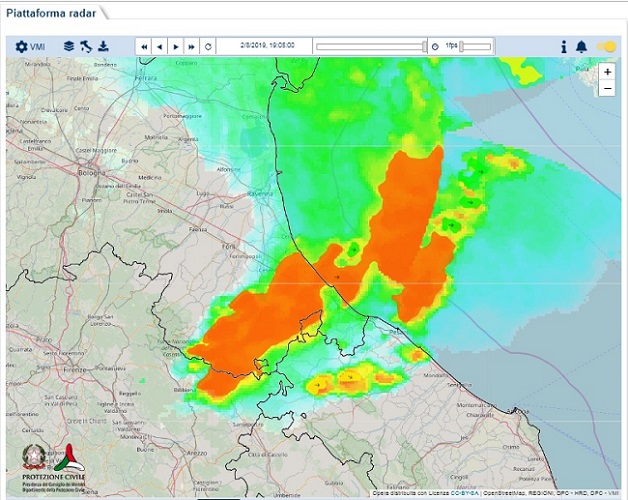Screen dimensions: 628x500
Task: Zoom in on the map
Action: [x=607, y=72]
